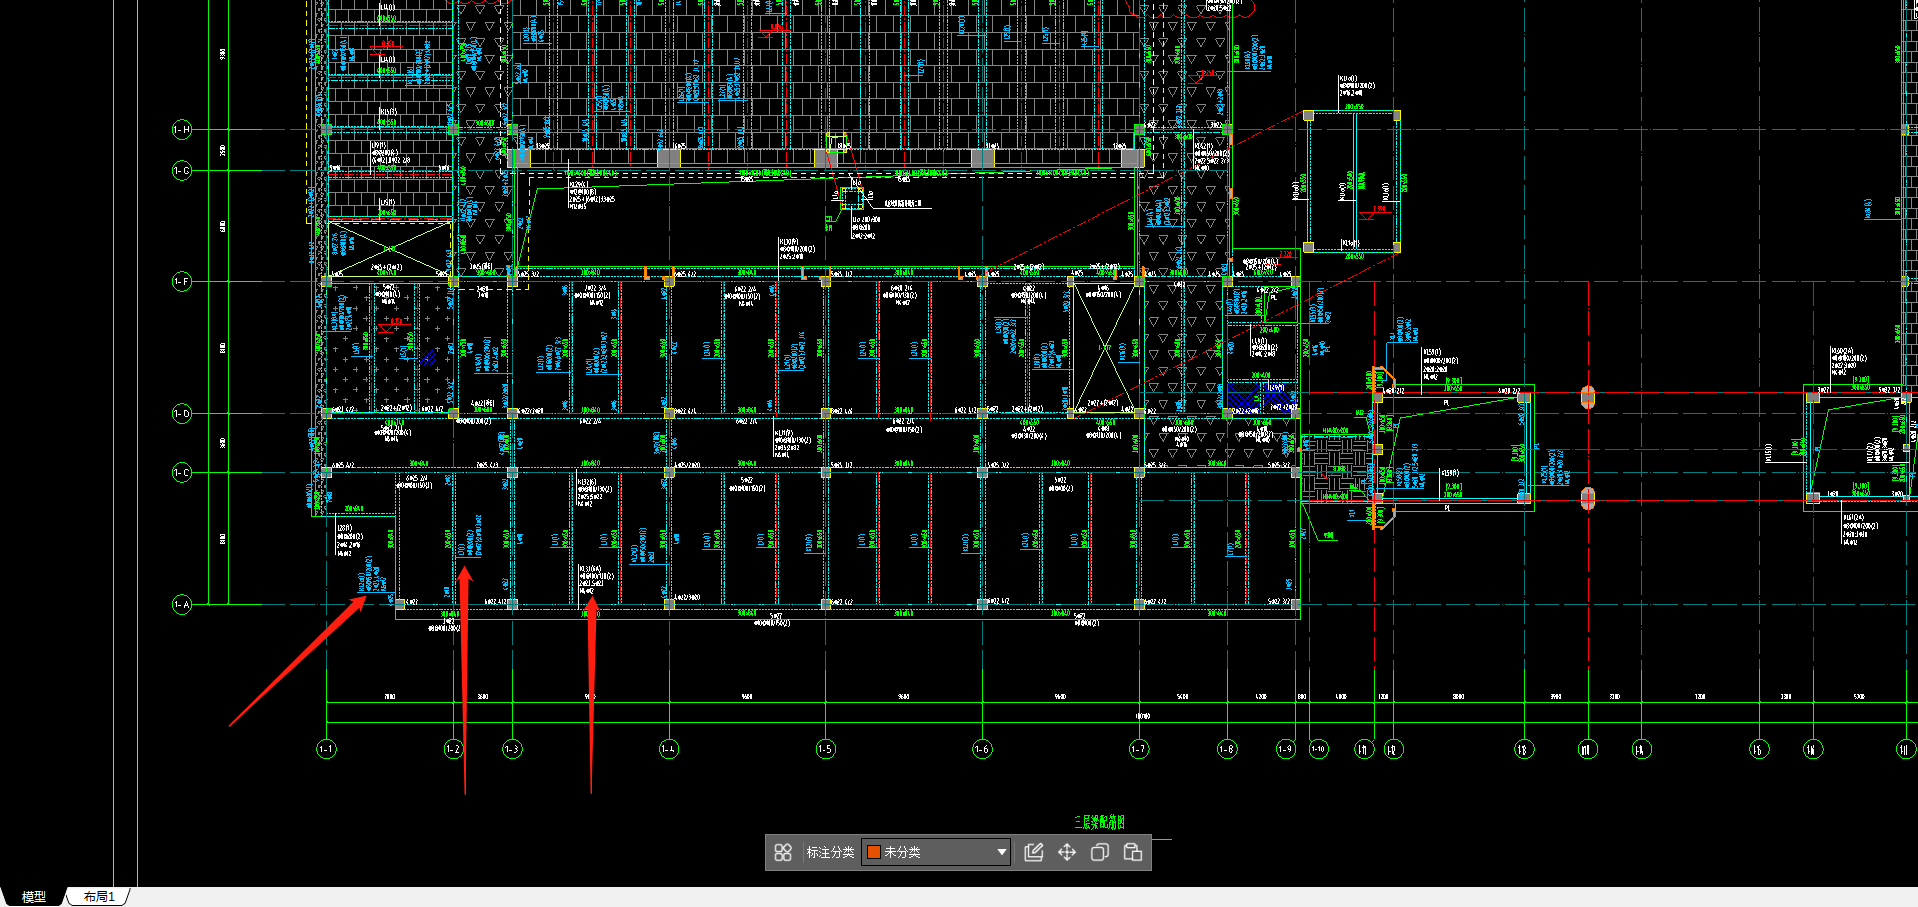Click the paste clipboard icon
The image size is (1918, 907).
point(1133,852)
